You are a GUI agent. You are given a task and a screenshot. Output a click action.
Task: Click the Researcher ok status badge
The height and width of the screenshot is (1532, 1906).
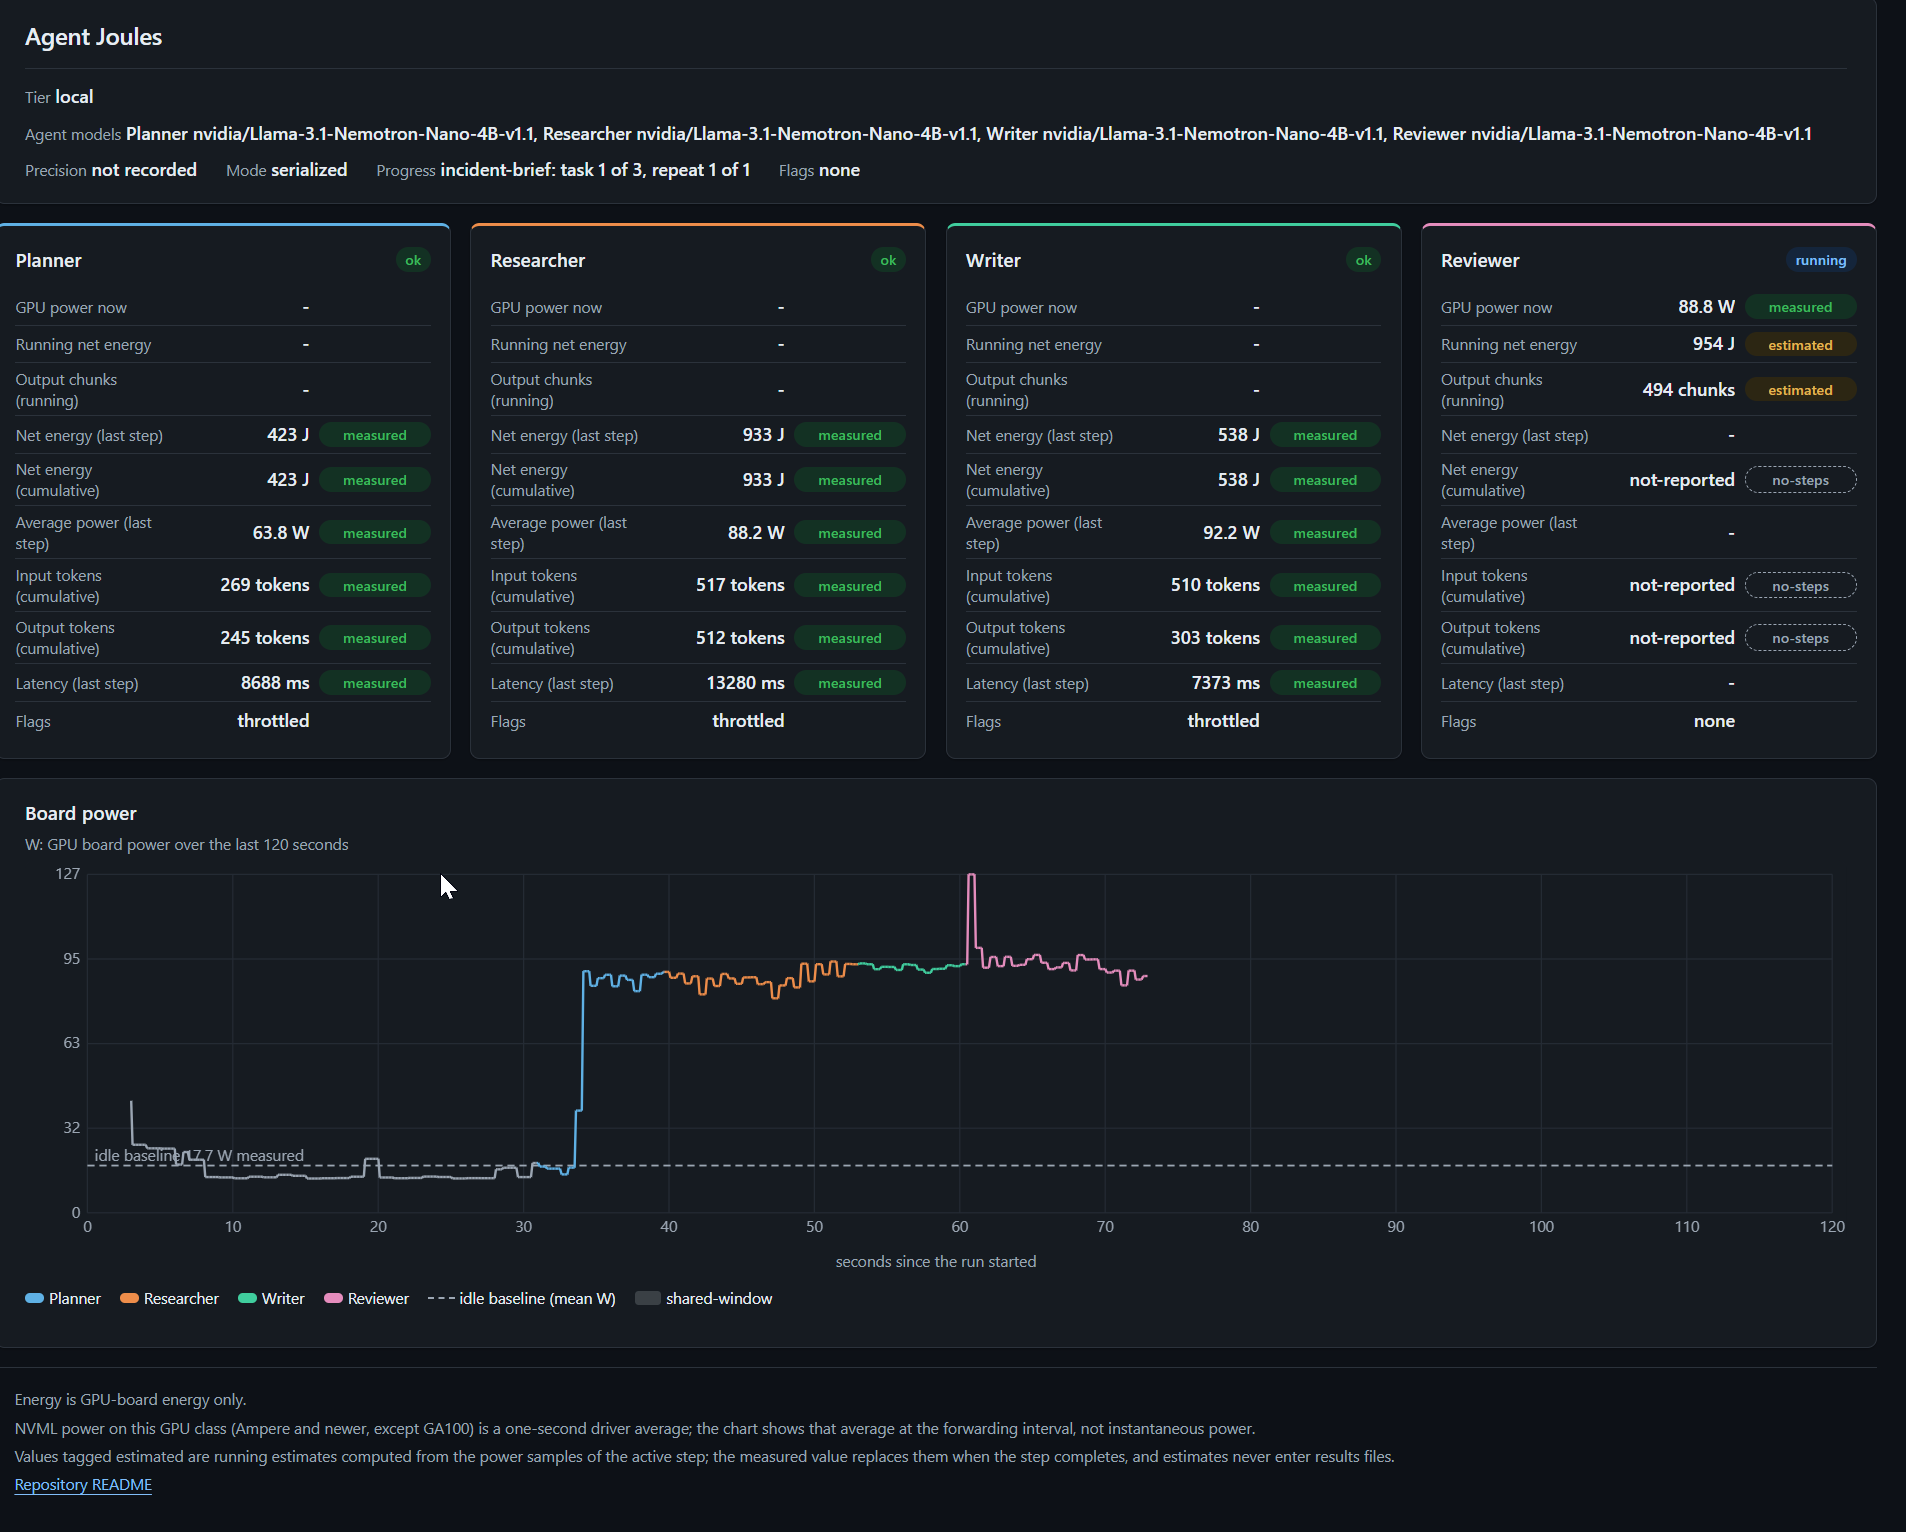click(888, 261)
